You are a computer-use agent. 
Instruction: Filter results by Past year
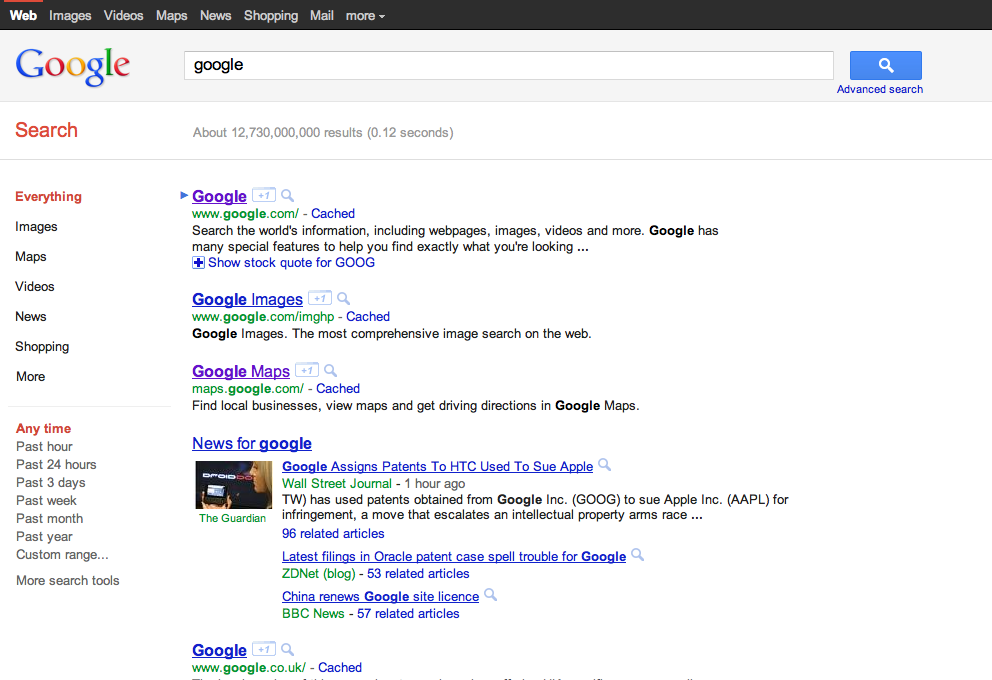[44, 536]
